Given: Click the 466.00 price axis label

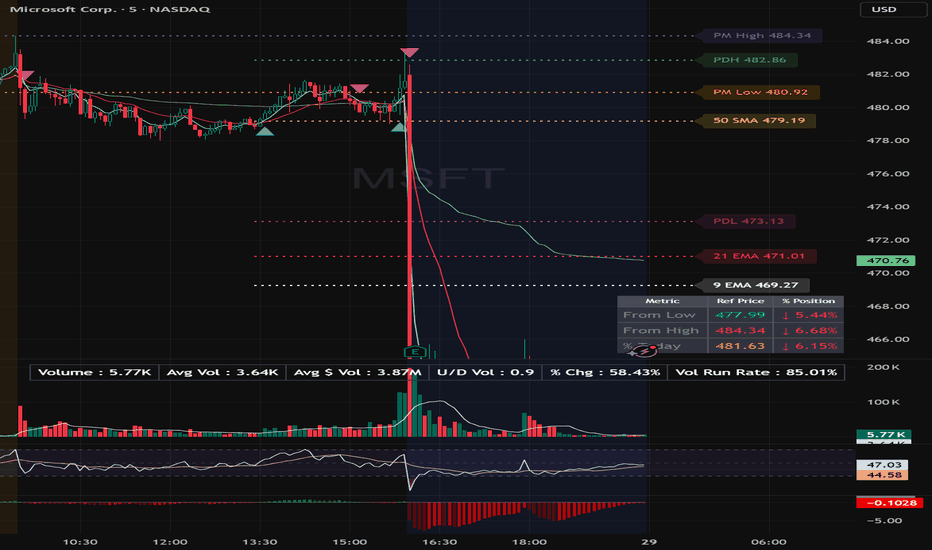Looking at the screenshot, I should [x=887, y=340].
